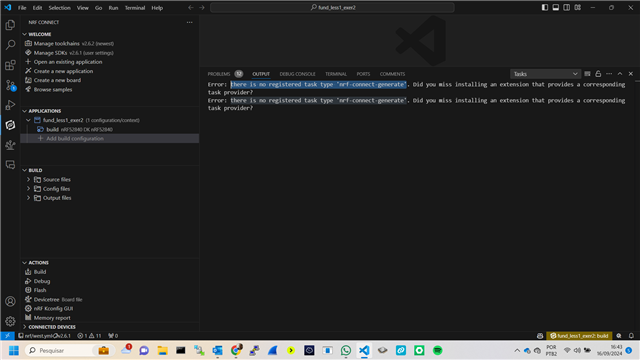Close the bottom panel
This screenshot has height=360, width=640.
click(x=631, y=74)
